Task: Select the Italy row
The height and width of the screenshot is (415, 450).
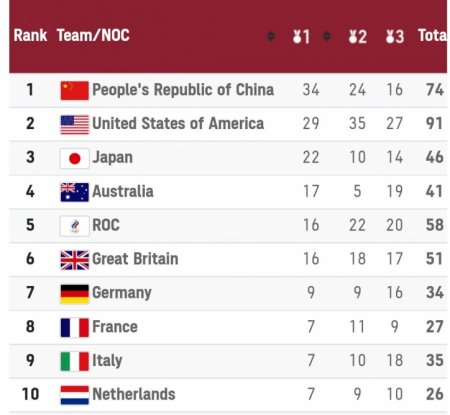Action: click(228, 361)
